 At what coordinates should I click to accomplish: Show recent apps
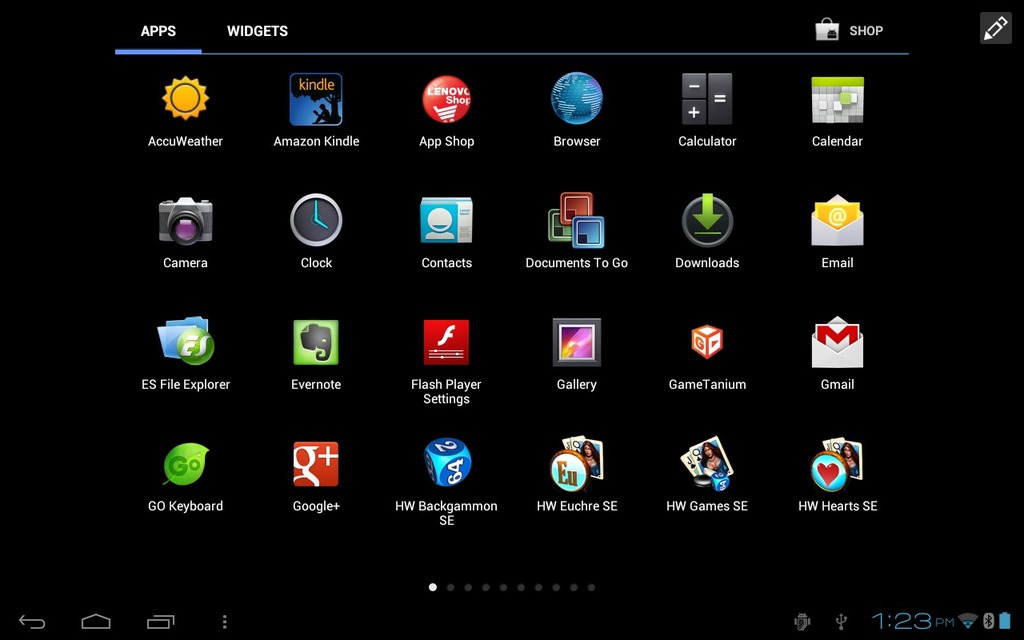tap(161, 621)
